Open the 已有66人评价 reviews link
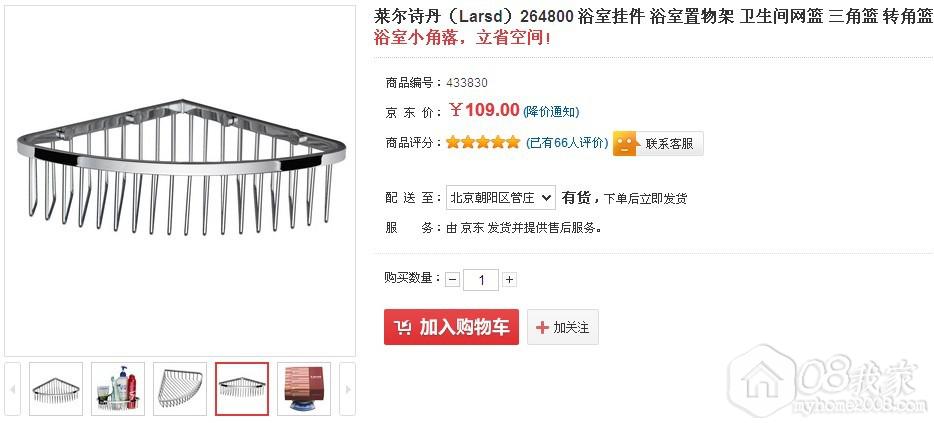 tap(567, 143)
